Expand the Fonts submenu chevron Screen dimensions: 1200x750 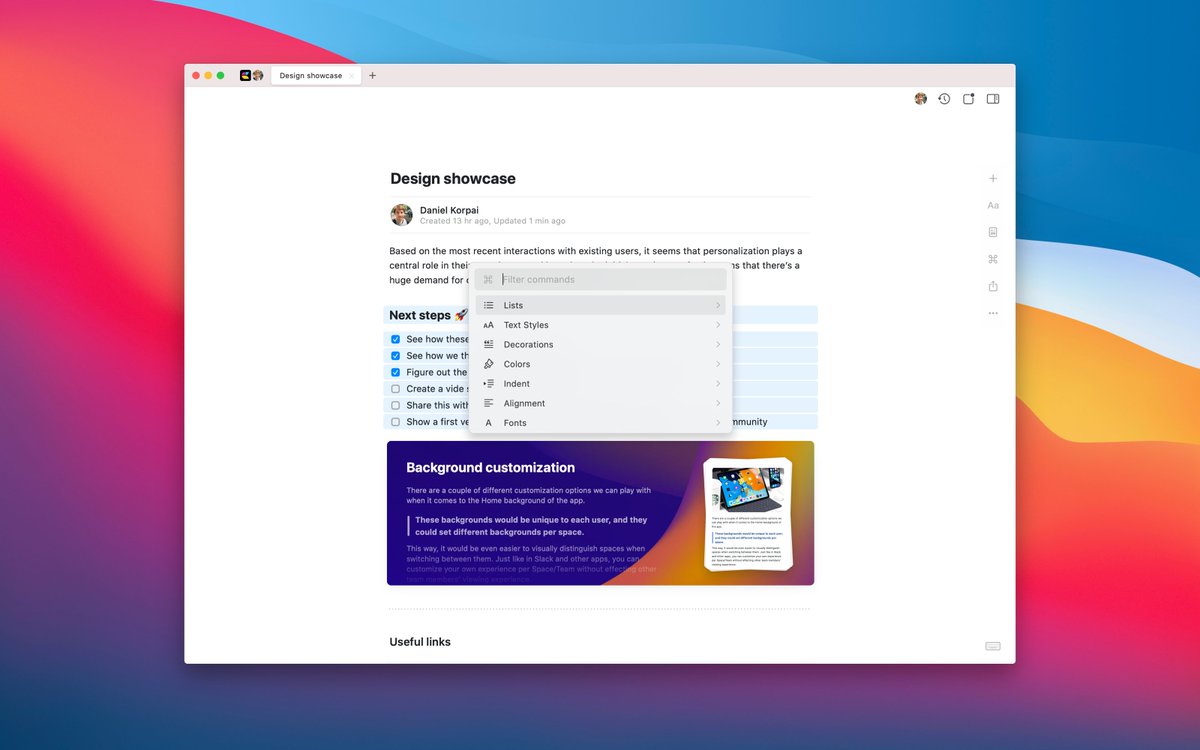[718, 423]
